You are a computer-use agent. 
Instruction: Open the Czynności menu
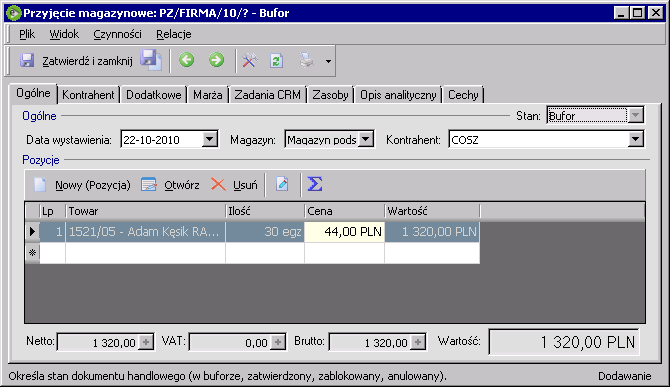[118, 34]
